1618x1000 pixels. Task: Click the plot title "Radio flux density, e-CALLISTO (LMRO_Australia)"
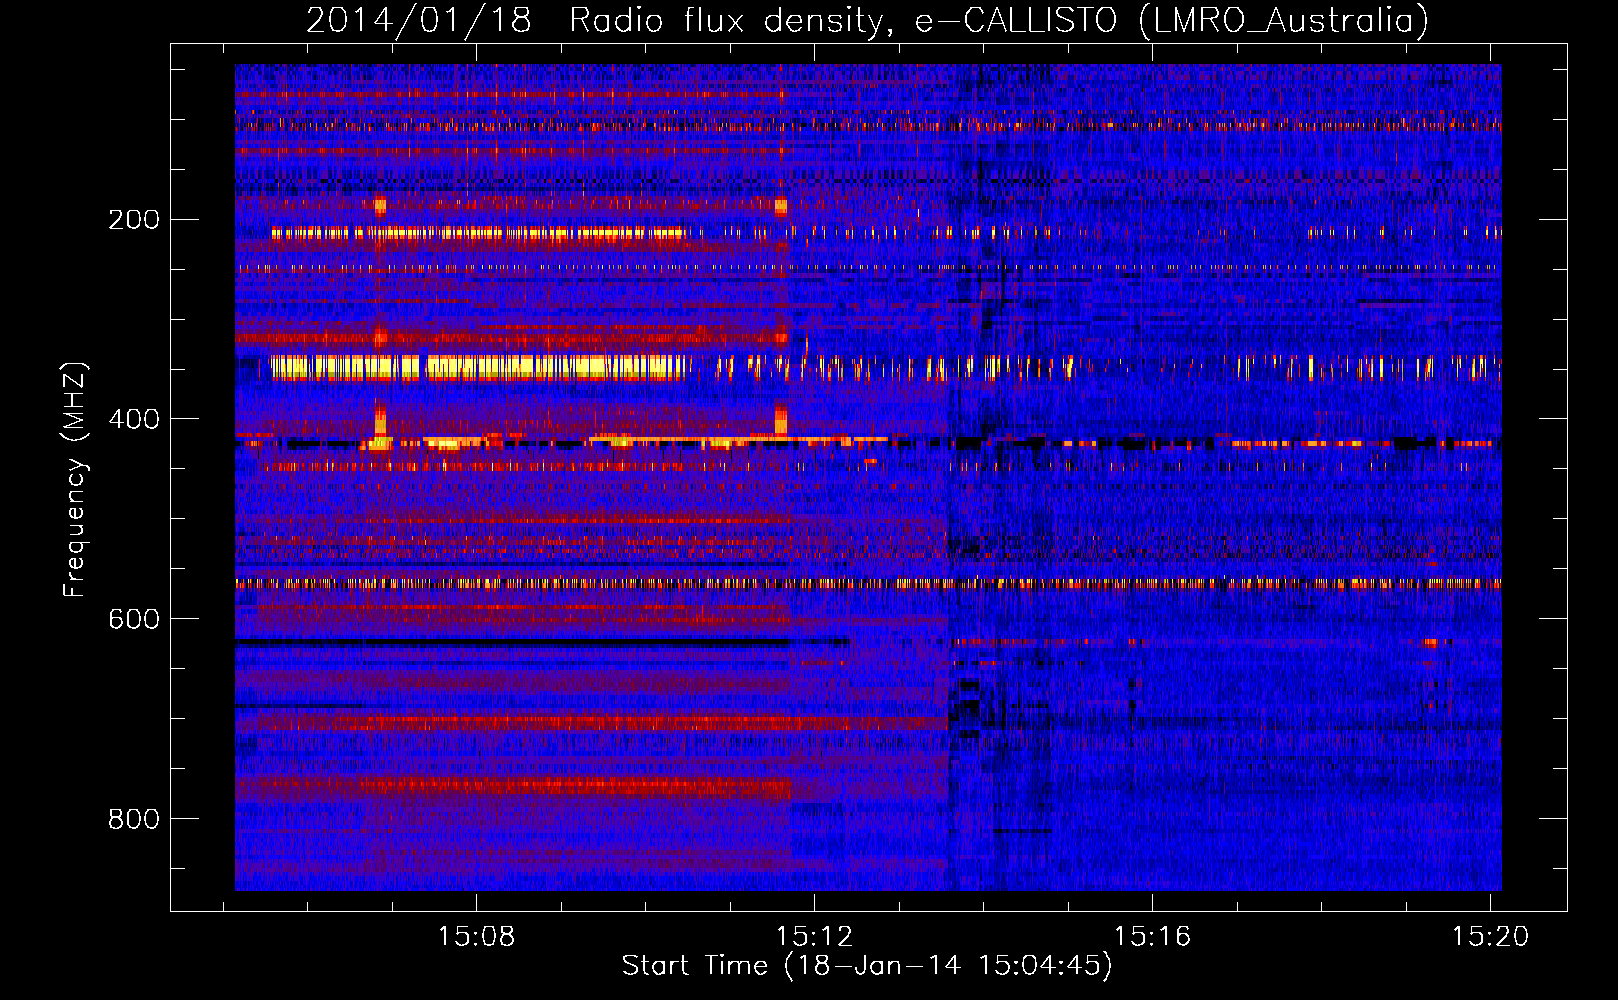click(x=999, y=20)
